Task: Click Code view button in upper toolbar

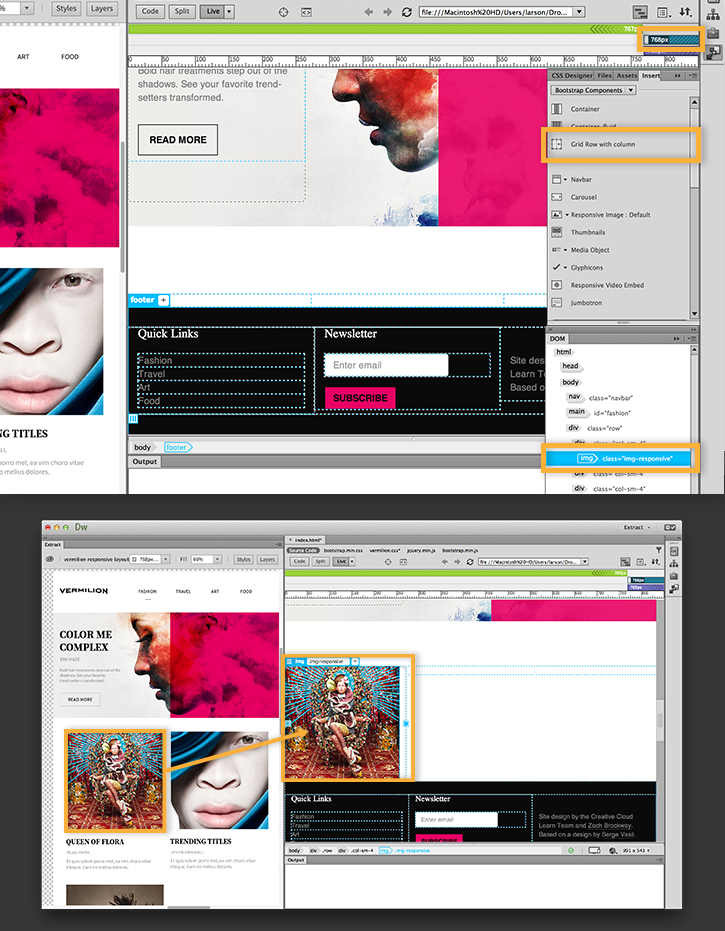Action: tap(150, 11)
